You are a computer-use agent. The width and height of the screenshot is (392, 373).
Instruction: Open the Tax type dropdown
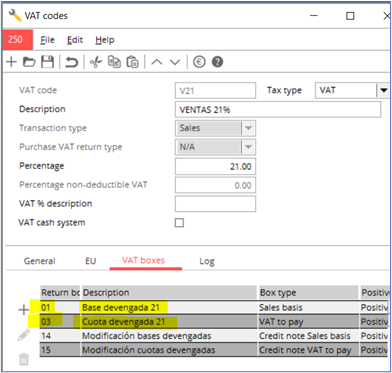point(383,90)
